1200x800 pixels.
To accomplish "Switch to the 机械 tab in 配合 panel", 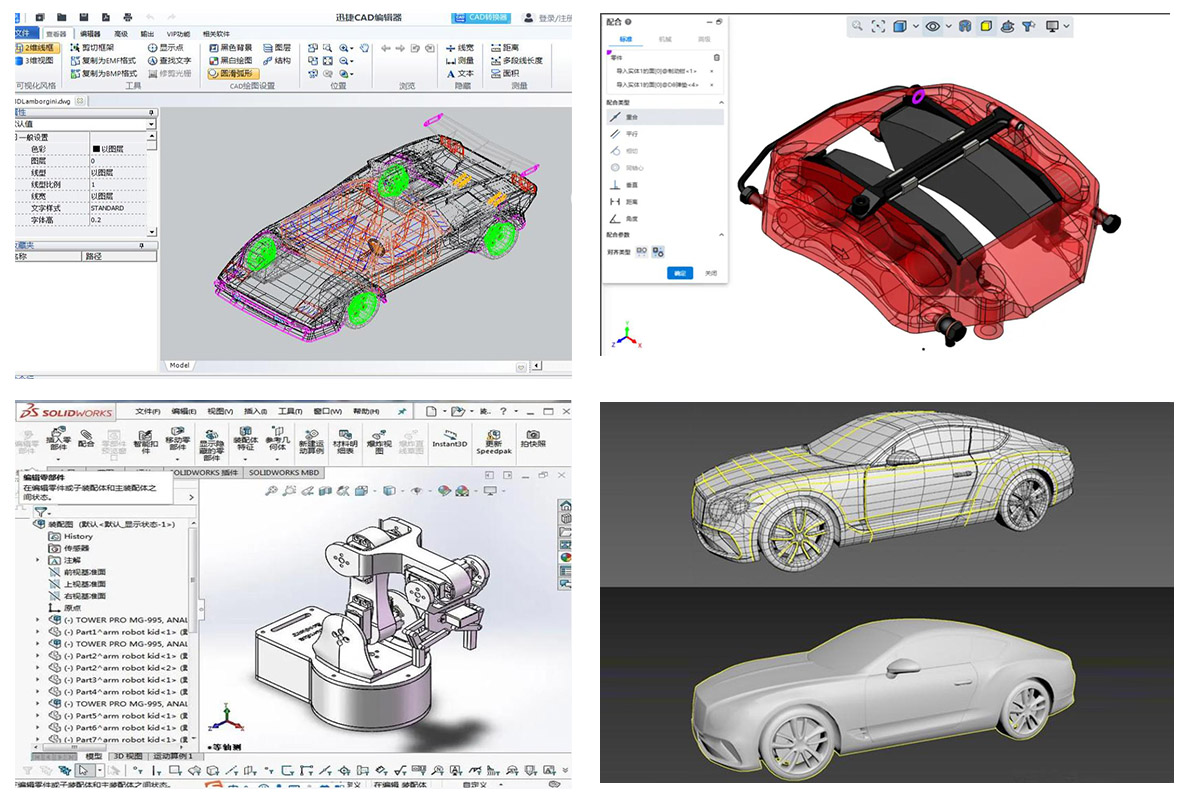I will [x=665, y=39].
